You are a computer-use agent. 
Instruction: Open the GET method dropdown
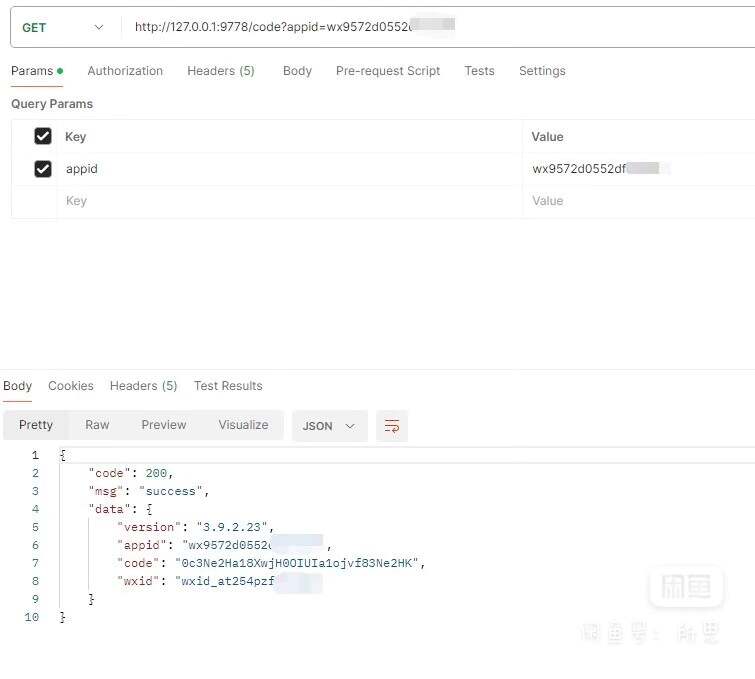point(63,27)
